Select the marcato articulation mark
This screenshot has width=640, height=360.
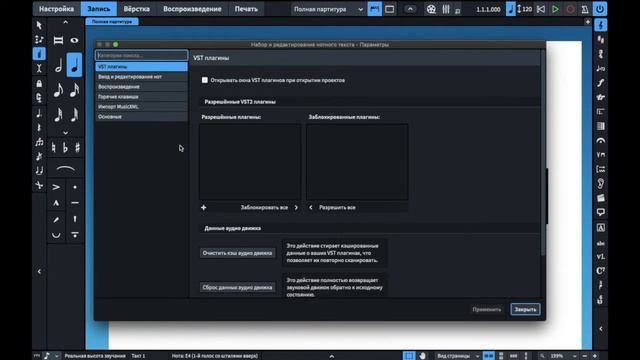point(56,203)
